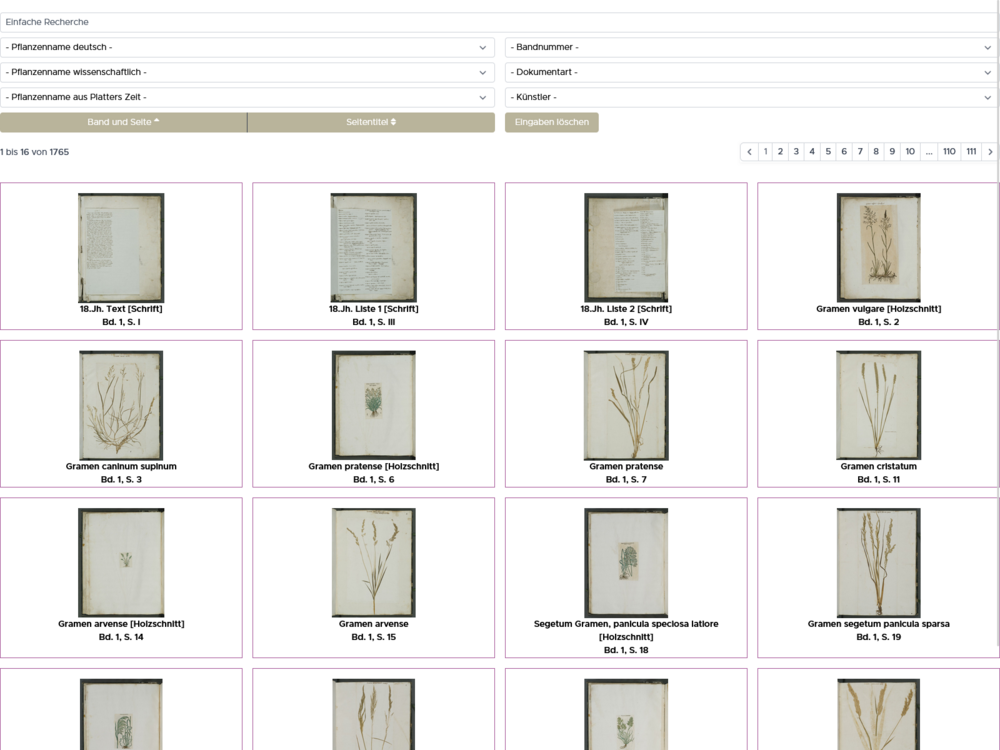Expand the Bandnummer dropdown
1000x750 pixels.
coord(751,47)
